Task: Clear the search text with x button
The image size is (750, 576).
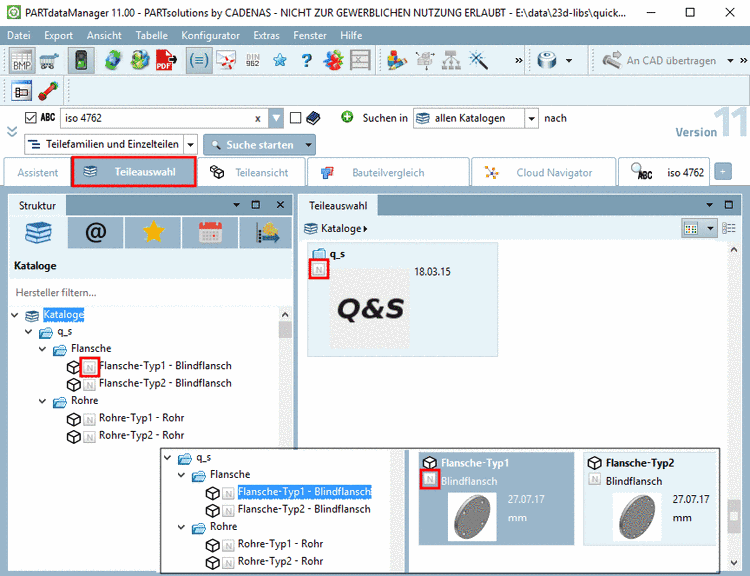Action: [258, 119]
